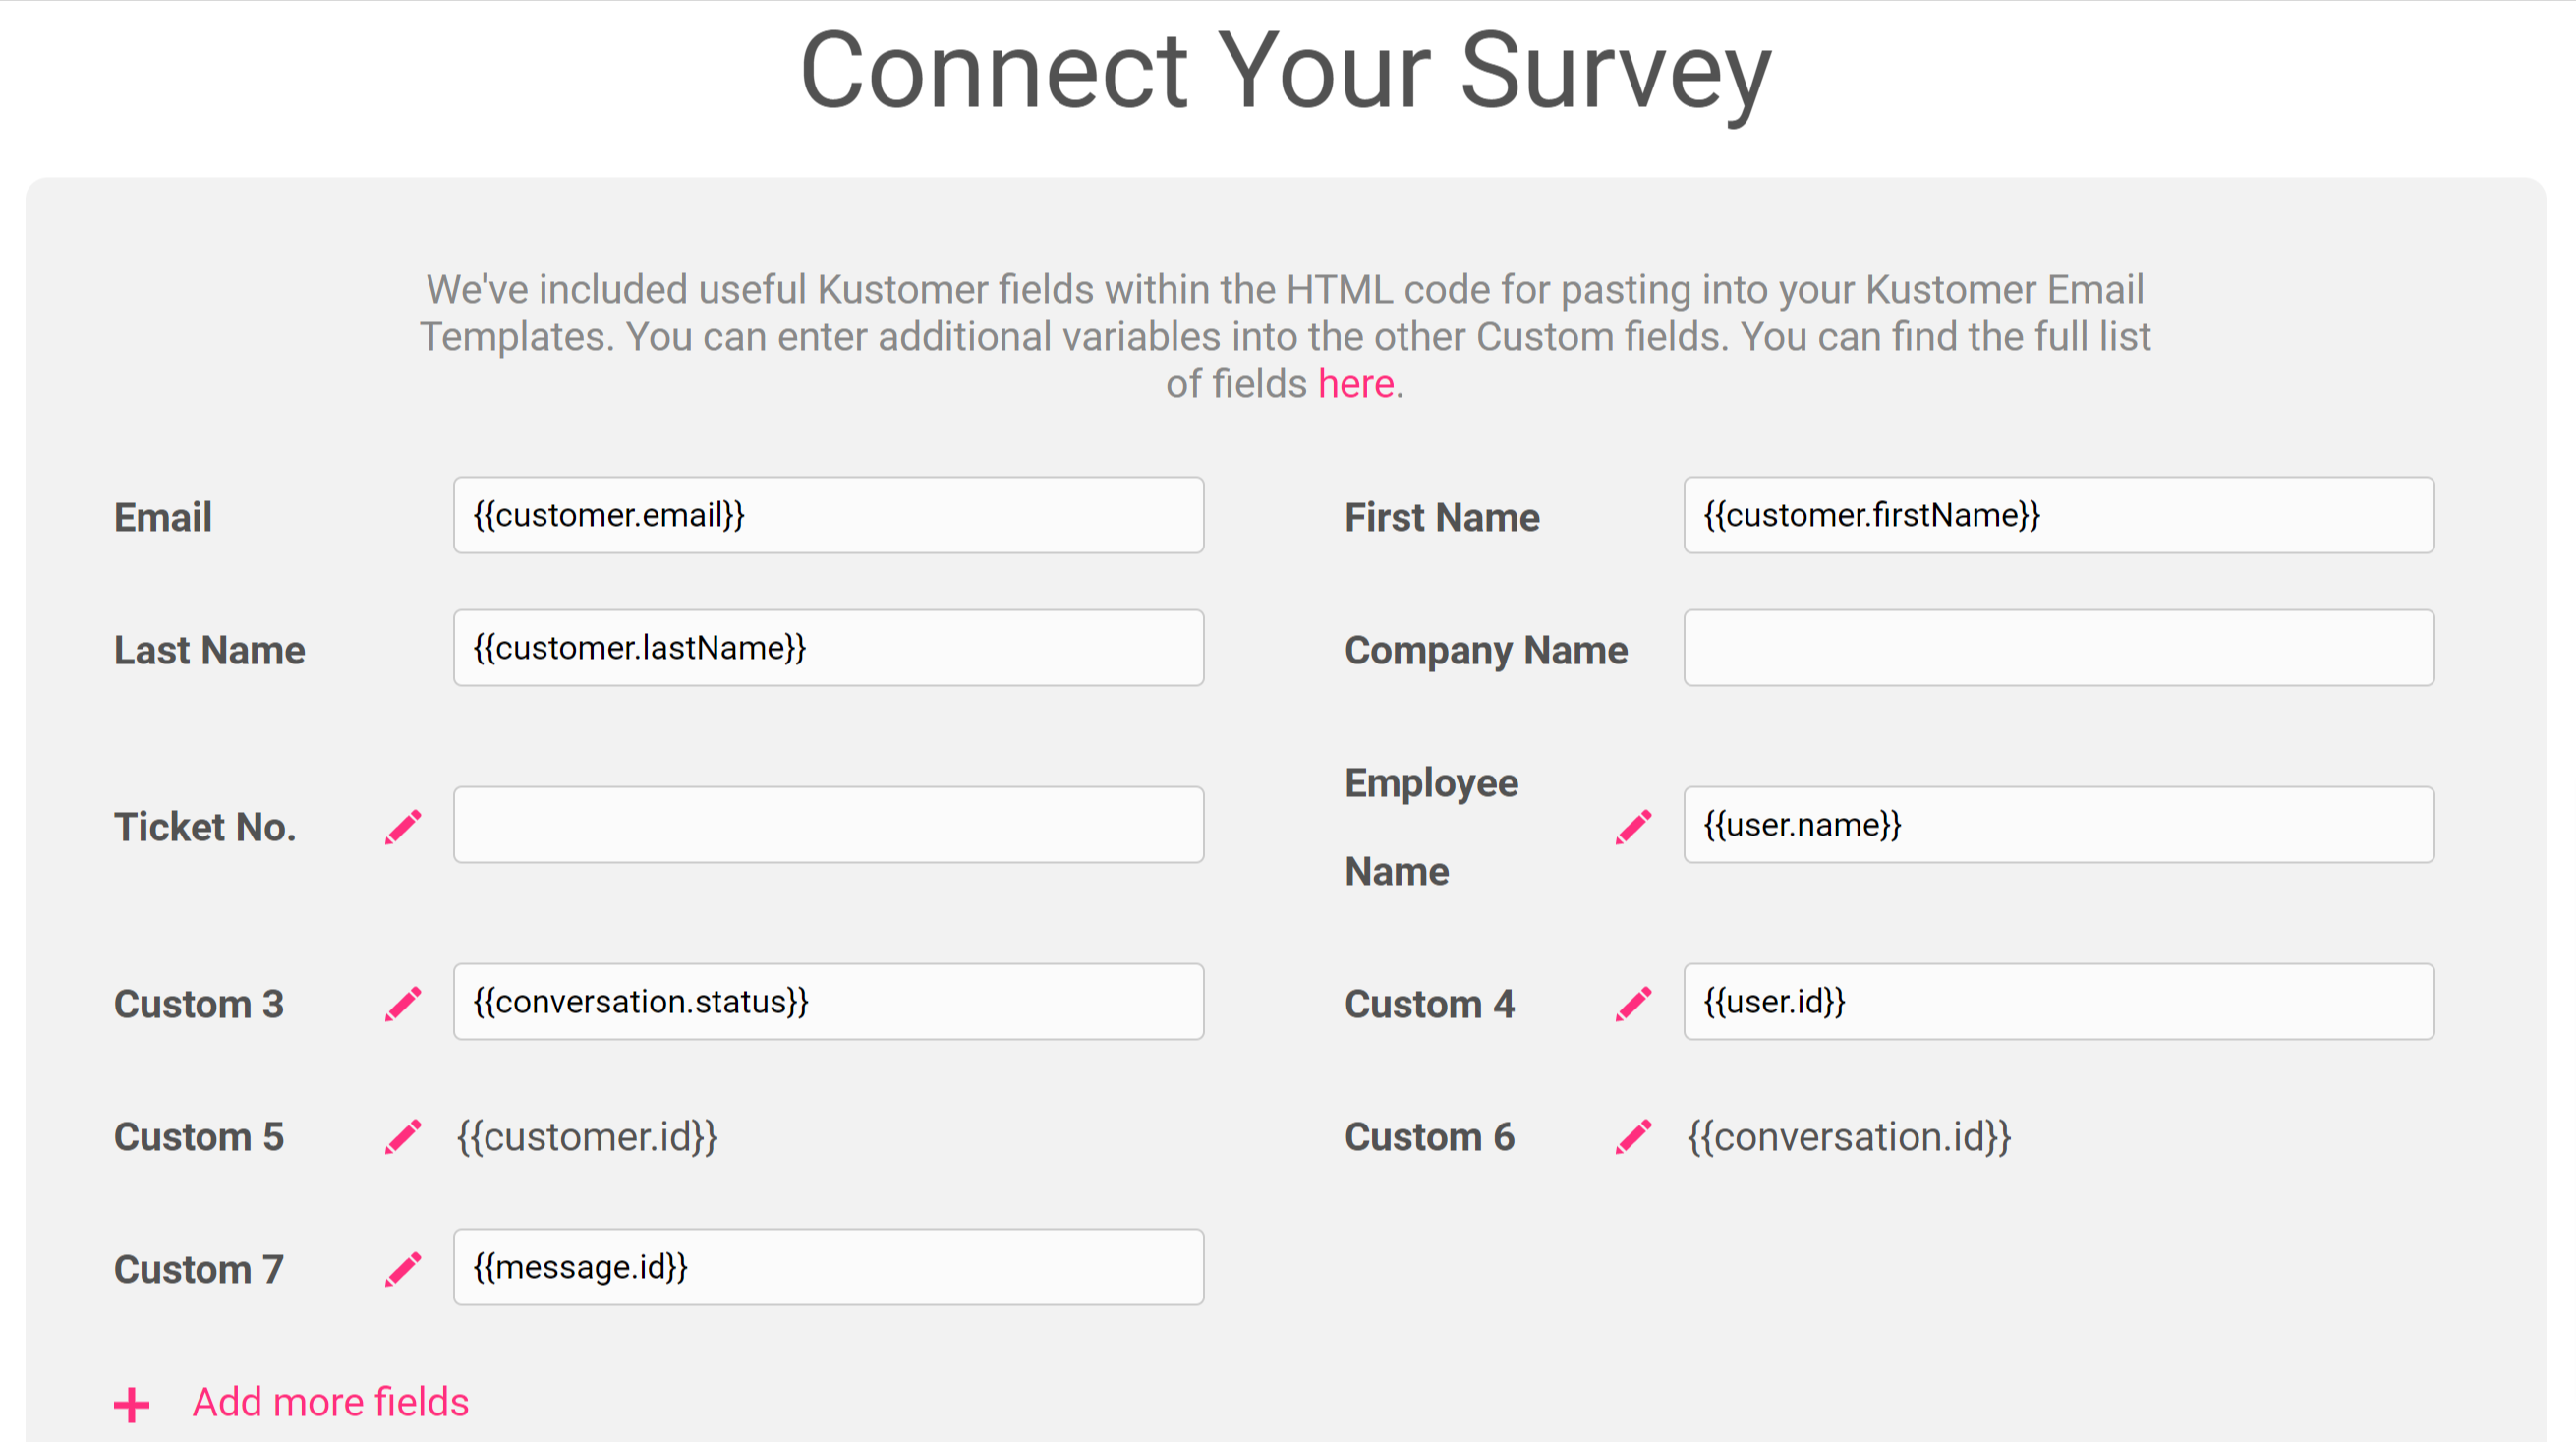
Task: Focus the empty Ticket No. input
Action: click(x=828, y=825)
